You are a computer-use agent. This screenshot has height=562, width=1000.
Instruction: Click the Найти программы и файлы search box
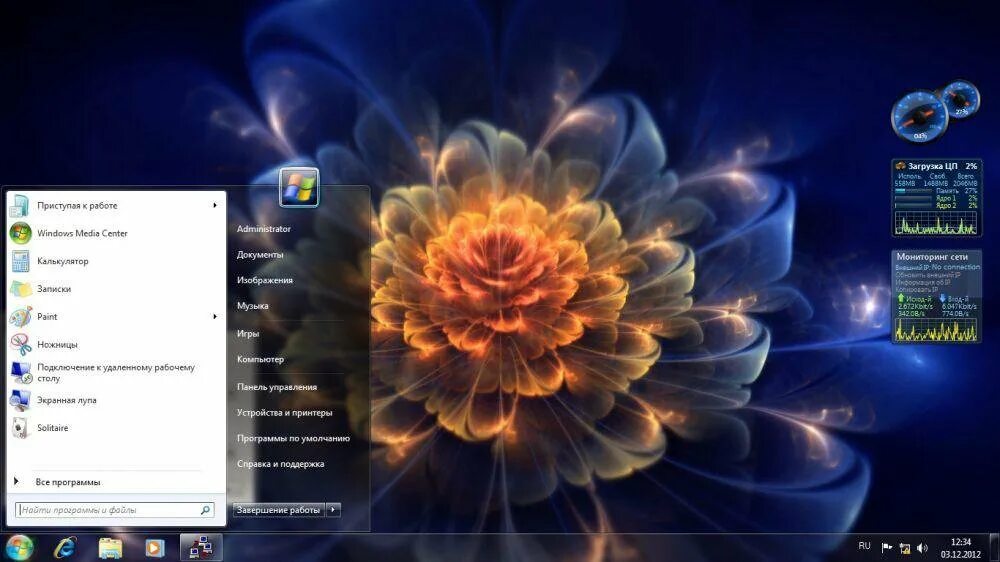coord(115,510)
